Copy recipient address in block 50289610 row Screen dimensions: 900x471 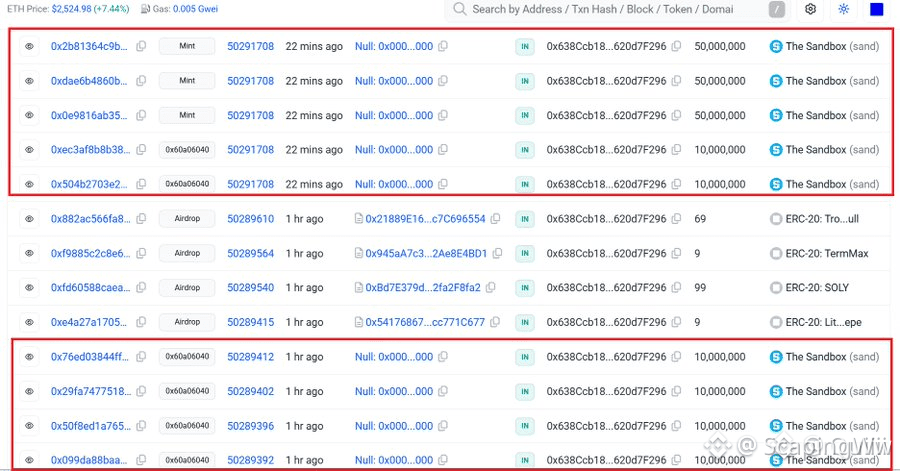[x=676, y=219]
